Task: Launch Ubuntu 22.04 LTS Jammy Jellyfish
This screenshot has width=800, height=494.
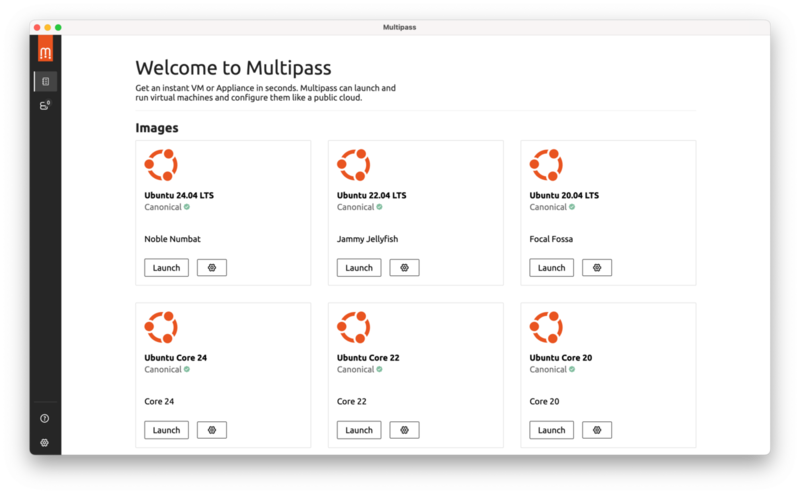Action: pyautogui.click(x=359, y=267)
